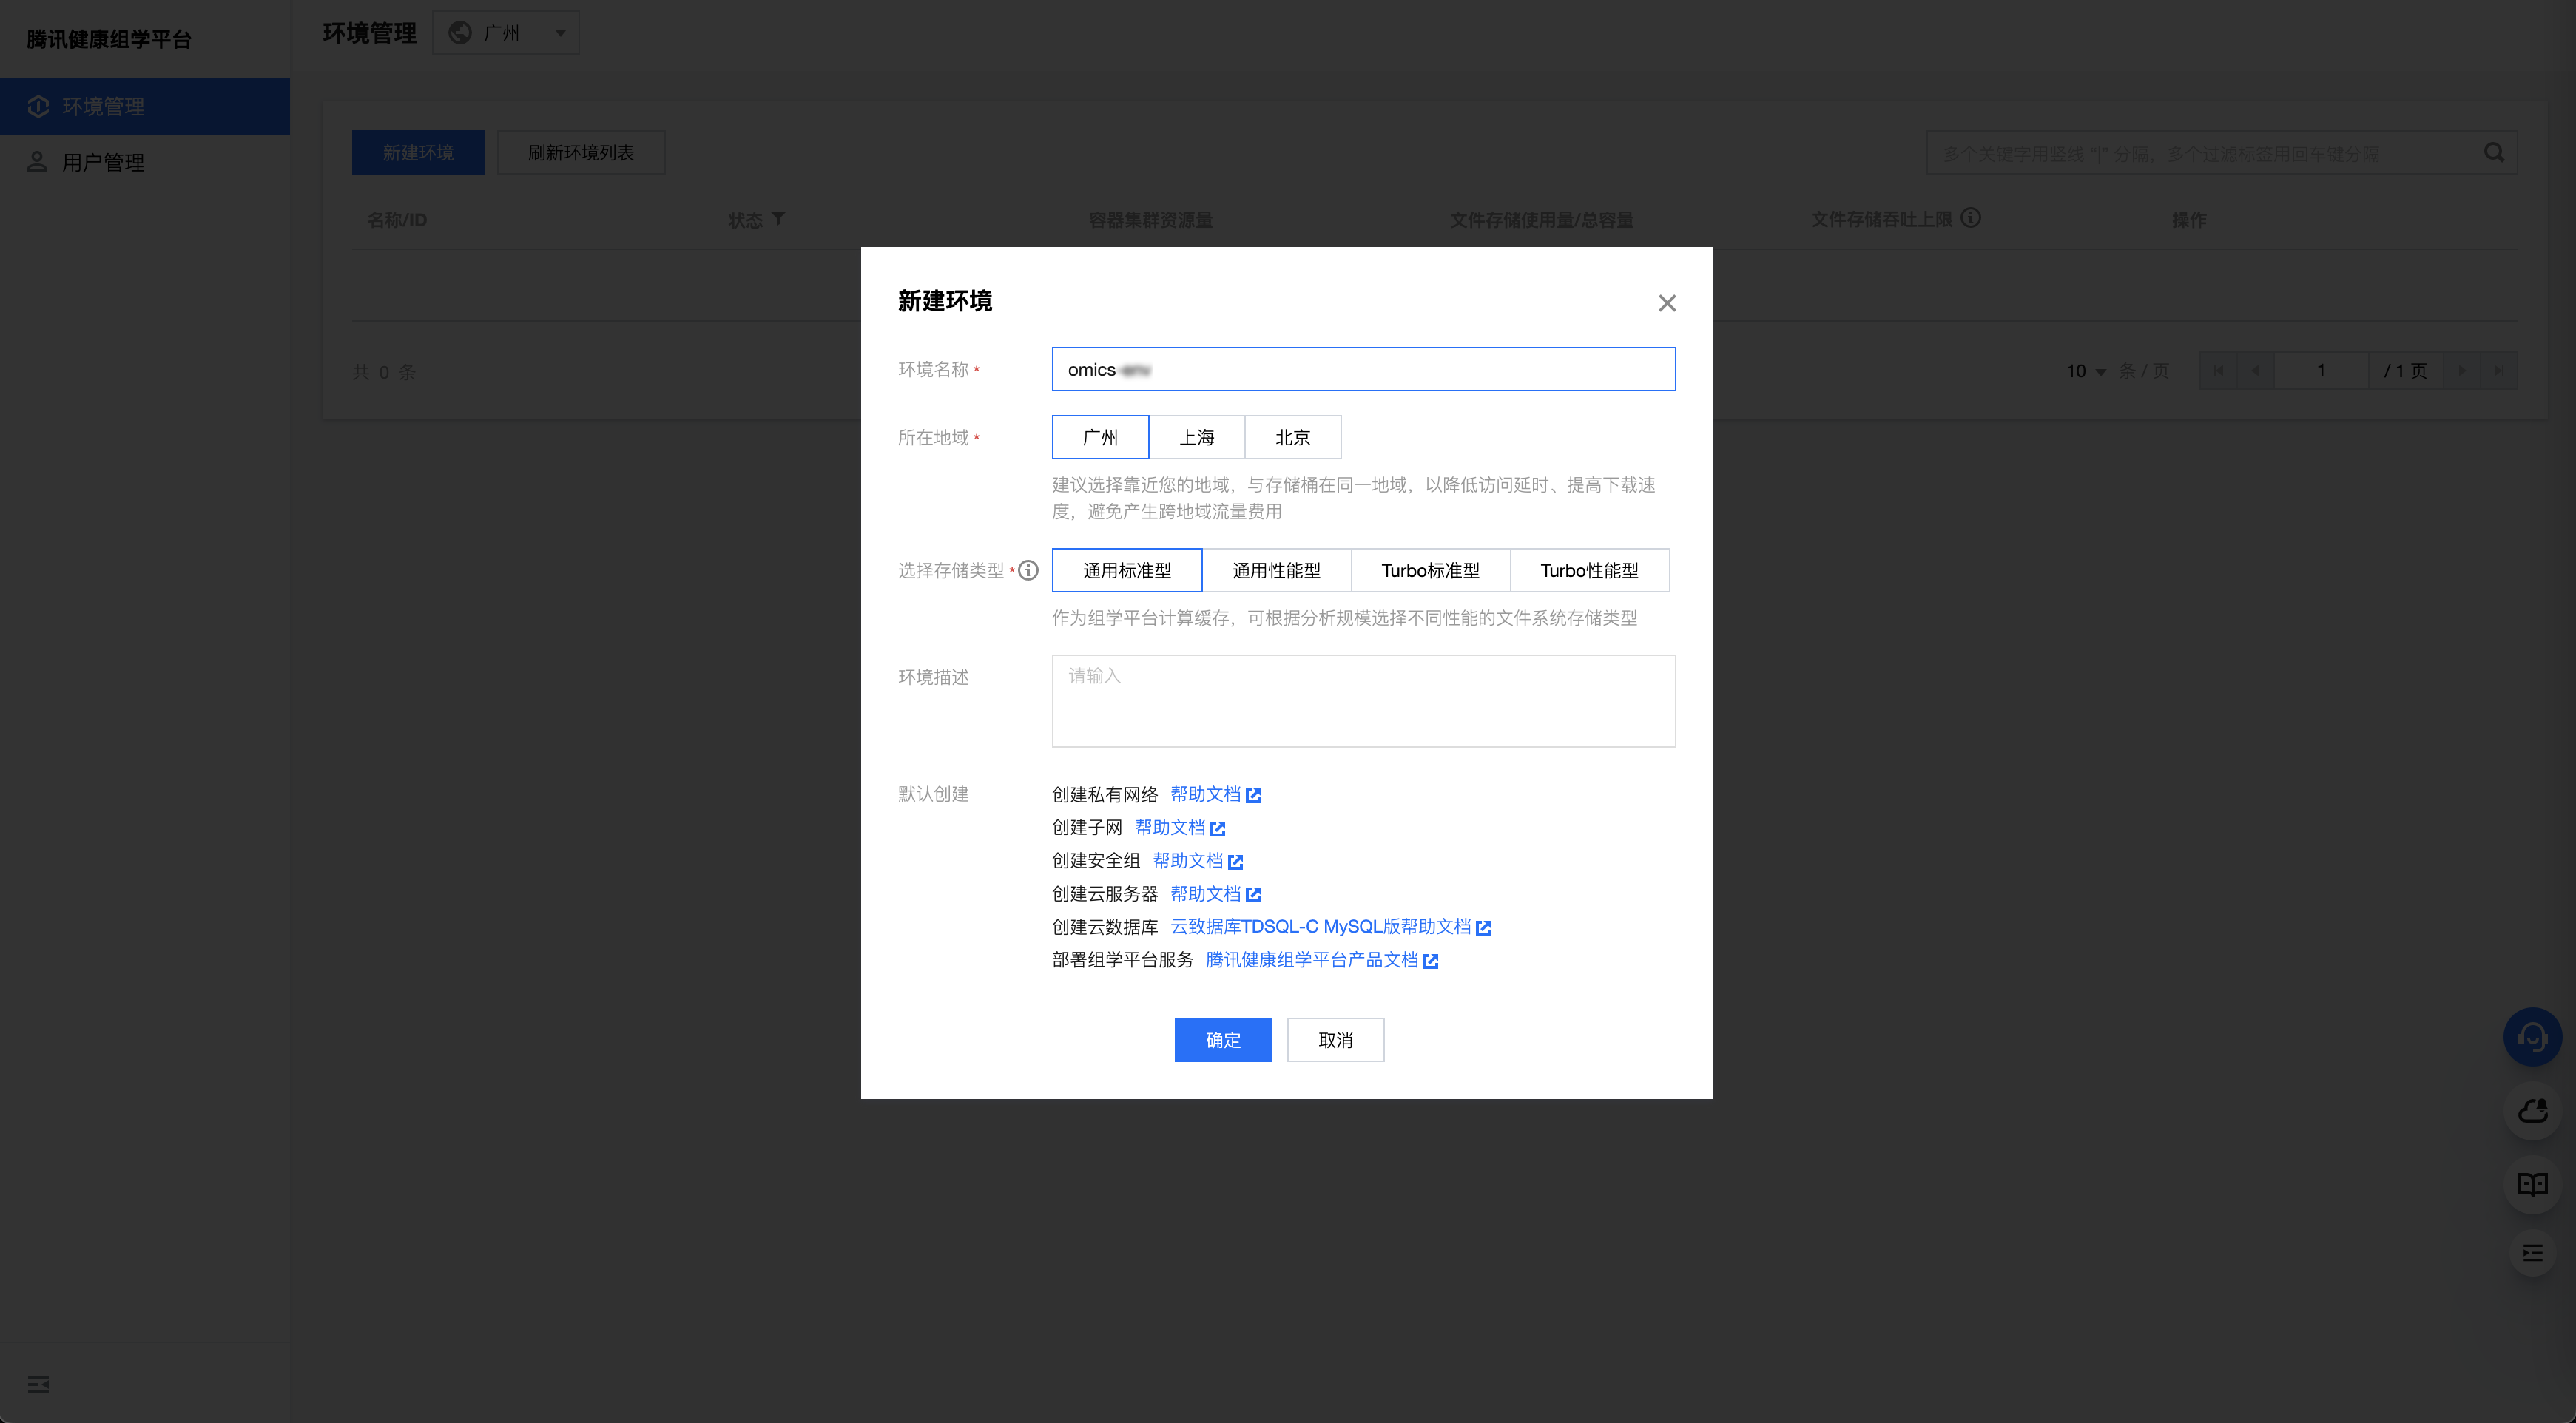Click the 用户管理 user icon
Screen dimensions: 2576x1423
[x=37, y=162]
